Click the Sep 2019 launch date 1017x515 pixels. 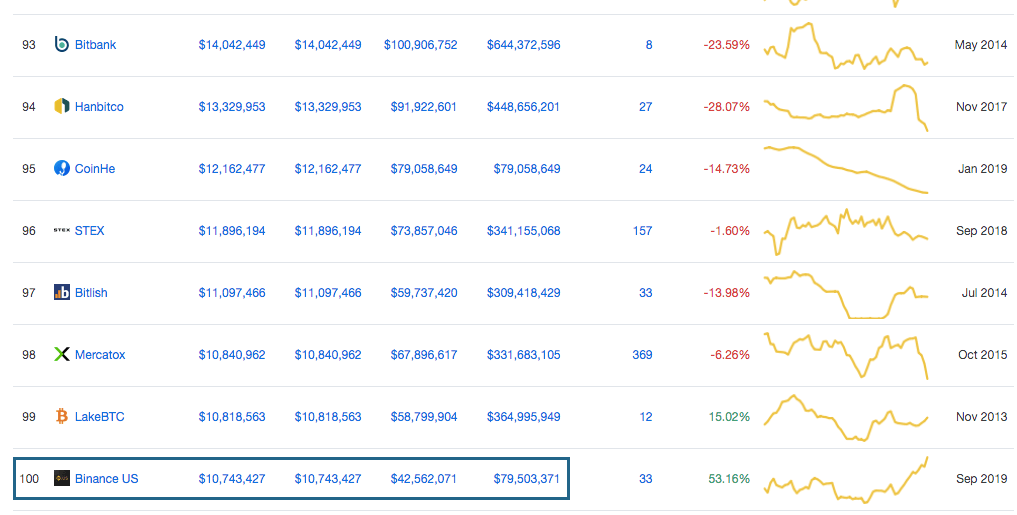[981, 479]
